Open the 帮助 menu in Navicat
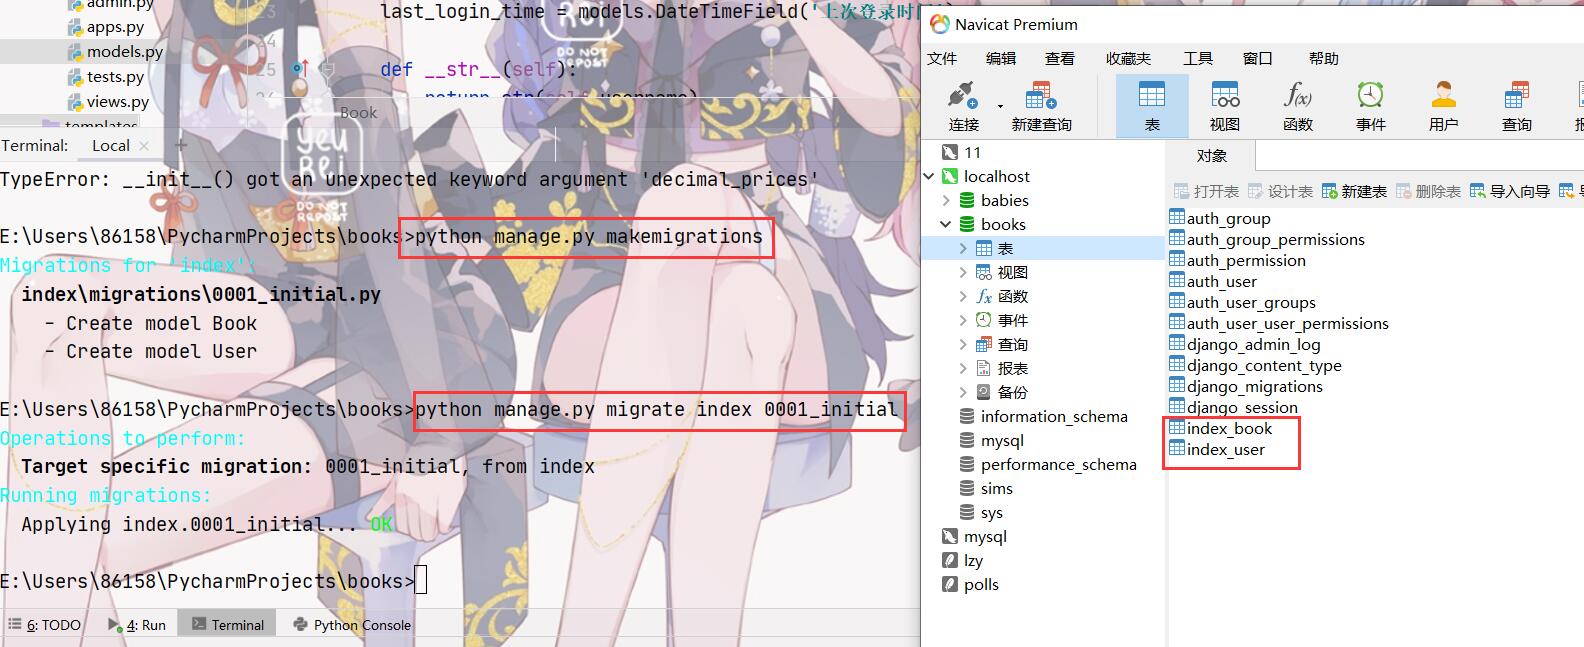 [x=1323, y=59]
